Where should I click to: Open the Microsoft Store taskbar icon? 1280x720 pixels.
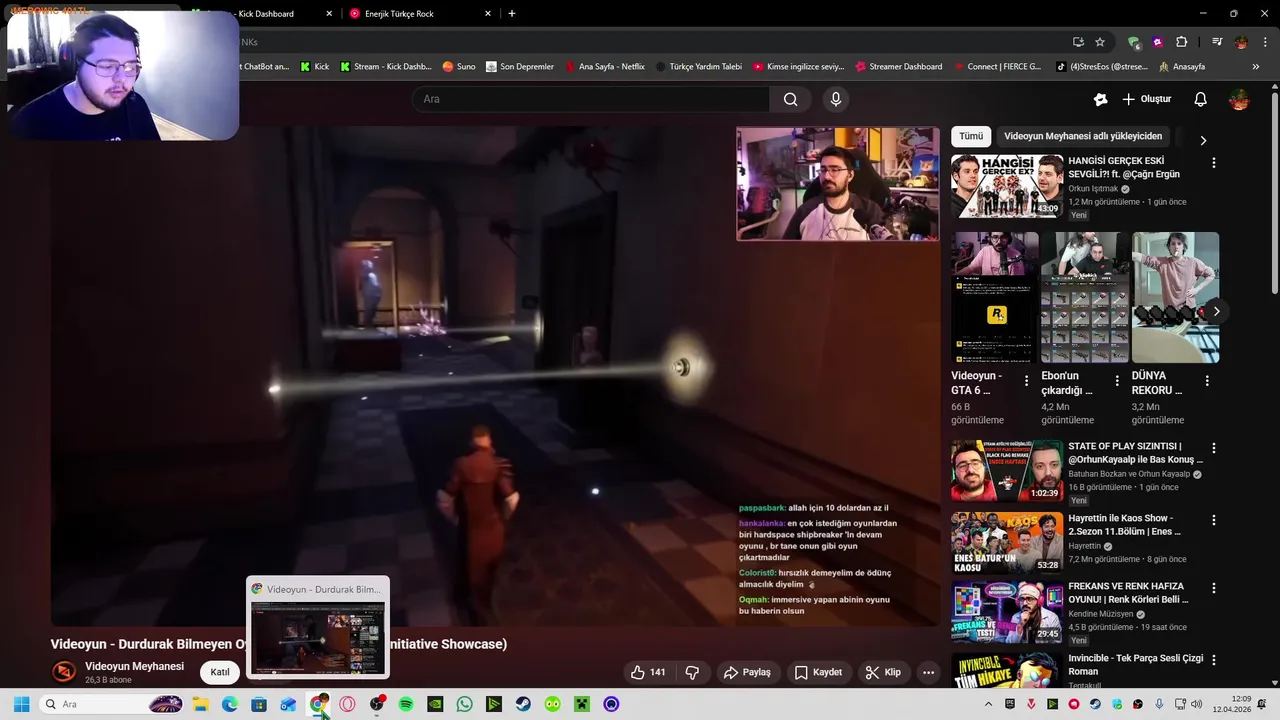tap(259, 704)
